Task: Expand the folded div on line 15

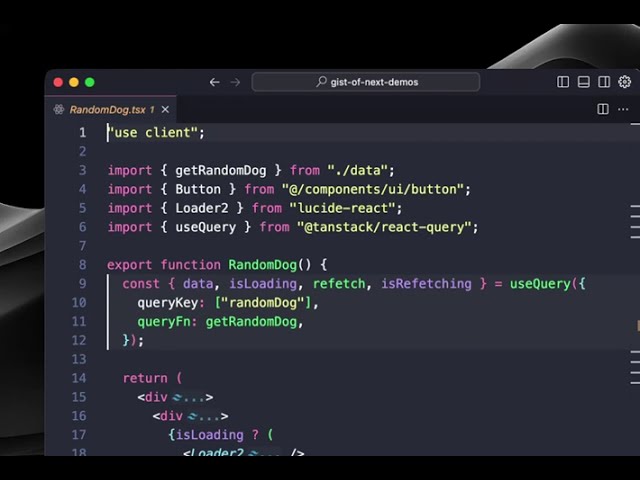Action: pyautogui.click(x=190, y=397)
